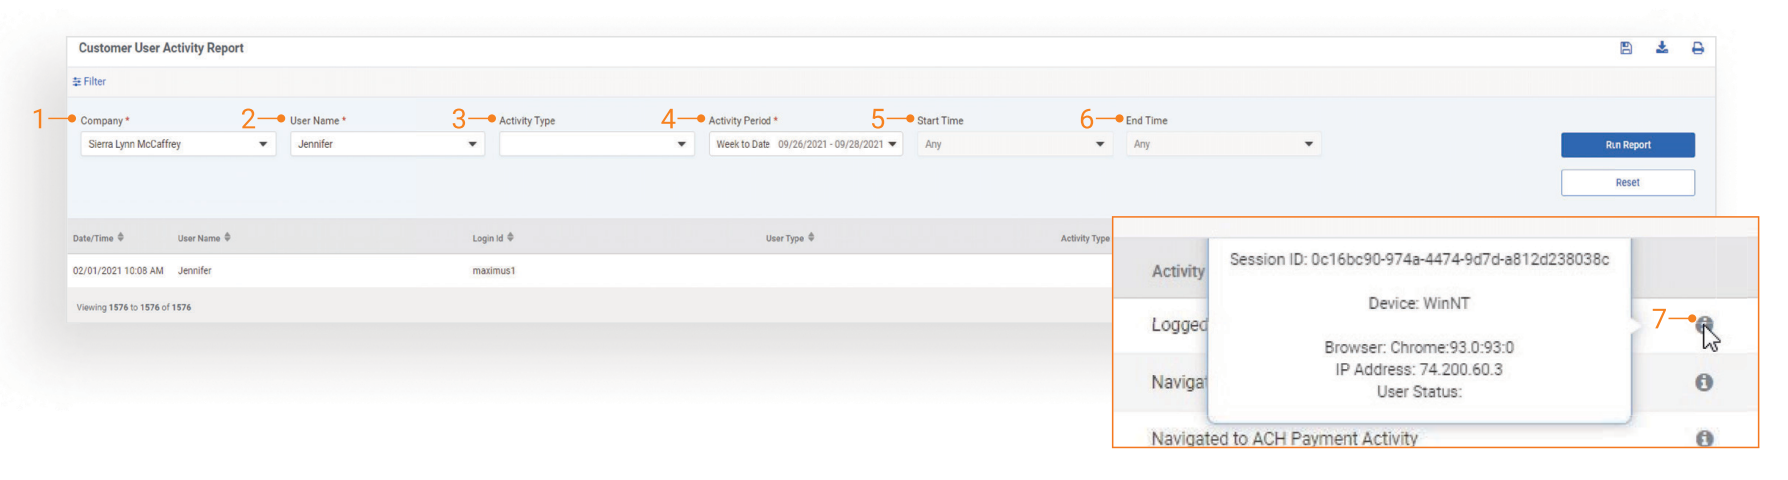The image size is (1788, 480).
Task: Open the Activity Period date range dropdown
Action: [805, 144]
